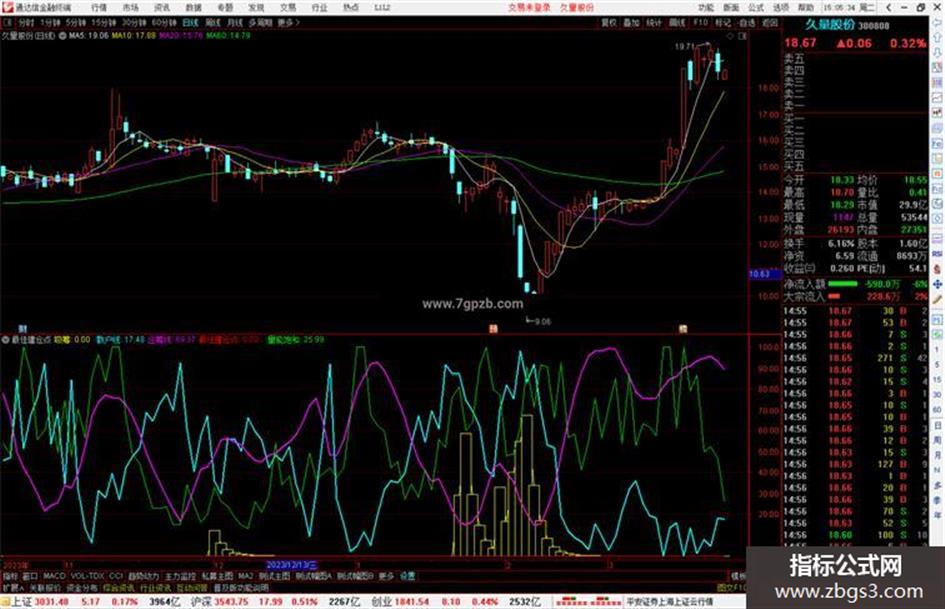Image resolution: width=945 pixels, height=609 pixels.
Task: Click the second red signal icon in status bar
Action: [x=606, y=601]
